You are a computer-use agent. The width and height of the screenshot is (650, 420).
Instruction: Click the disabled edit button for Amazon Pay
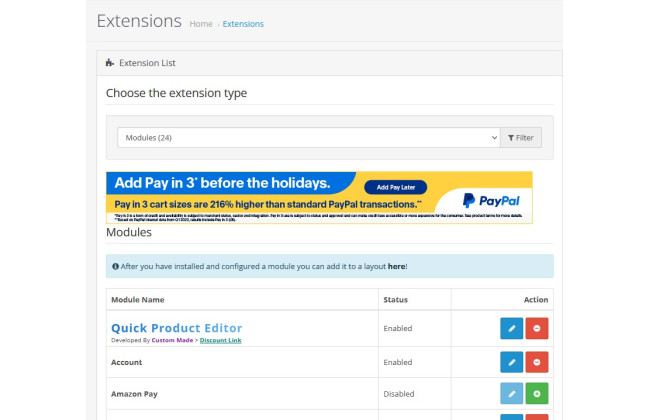pyautogui.click(x=512, y=393)
